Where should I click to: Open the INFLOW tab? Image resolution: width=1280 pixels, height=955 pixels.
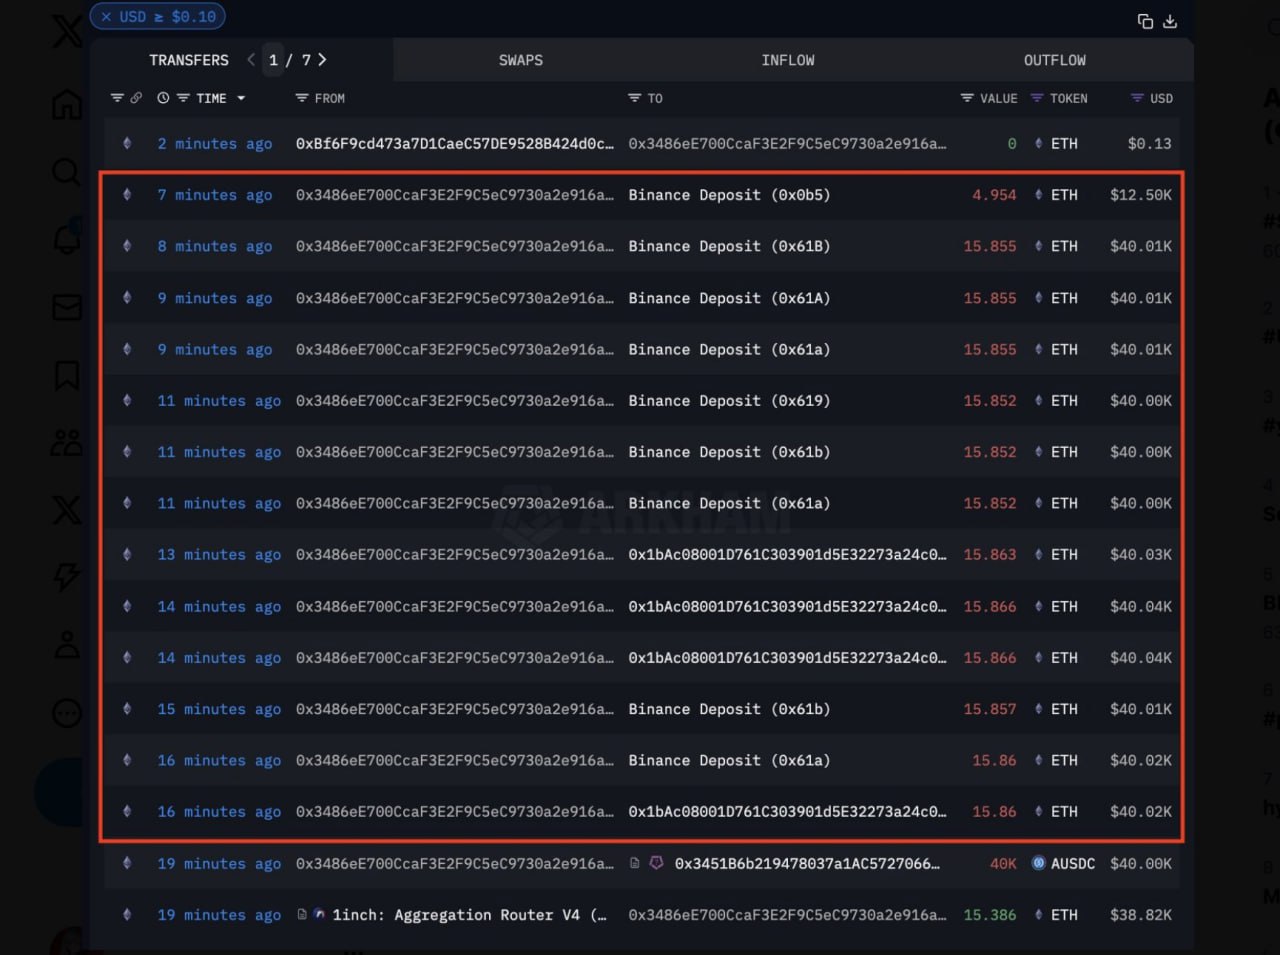pyautogui.click(x=788, y=60)
